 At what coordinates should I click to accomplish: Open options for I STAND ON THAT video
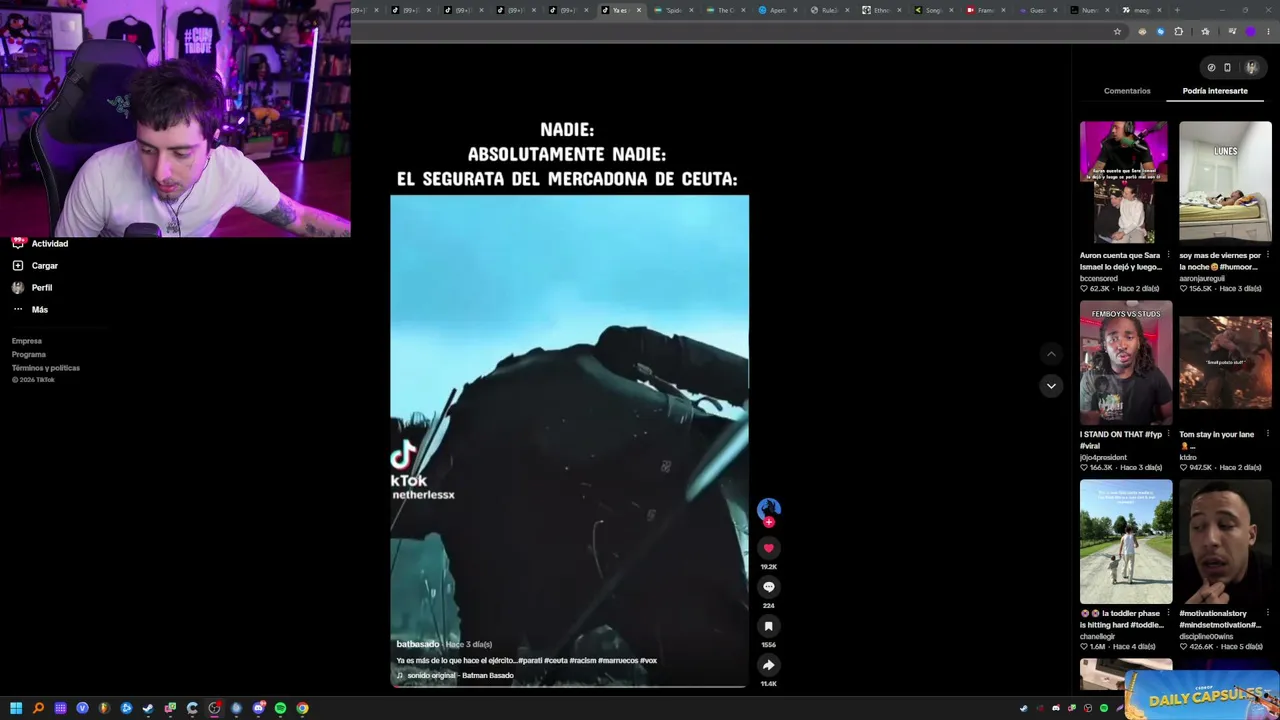tap(1168, 434)
